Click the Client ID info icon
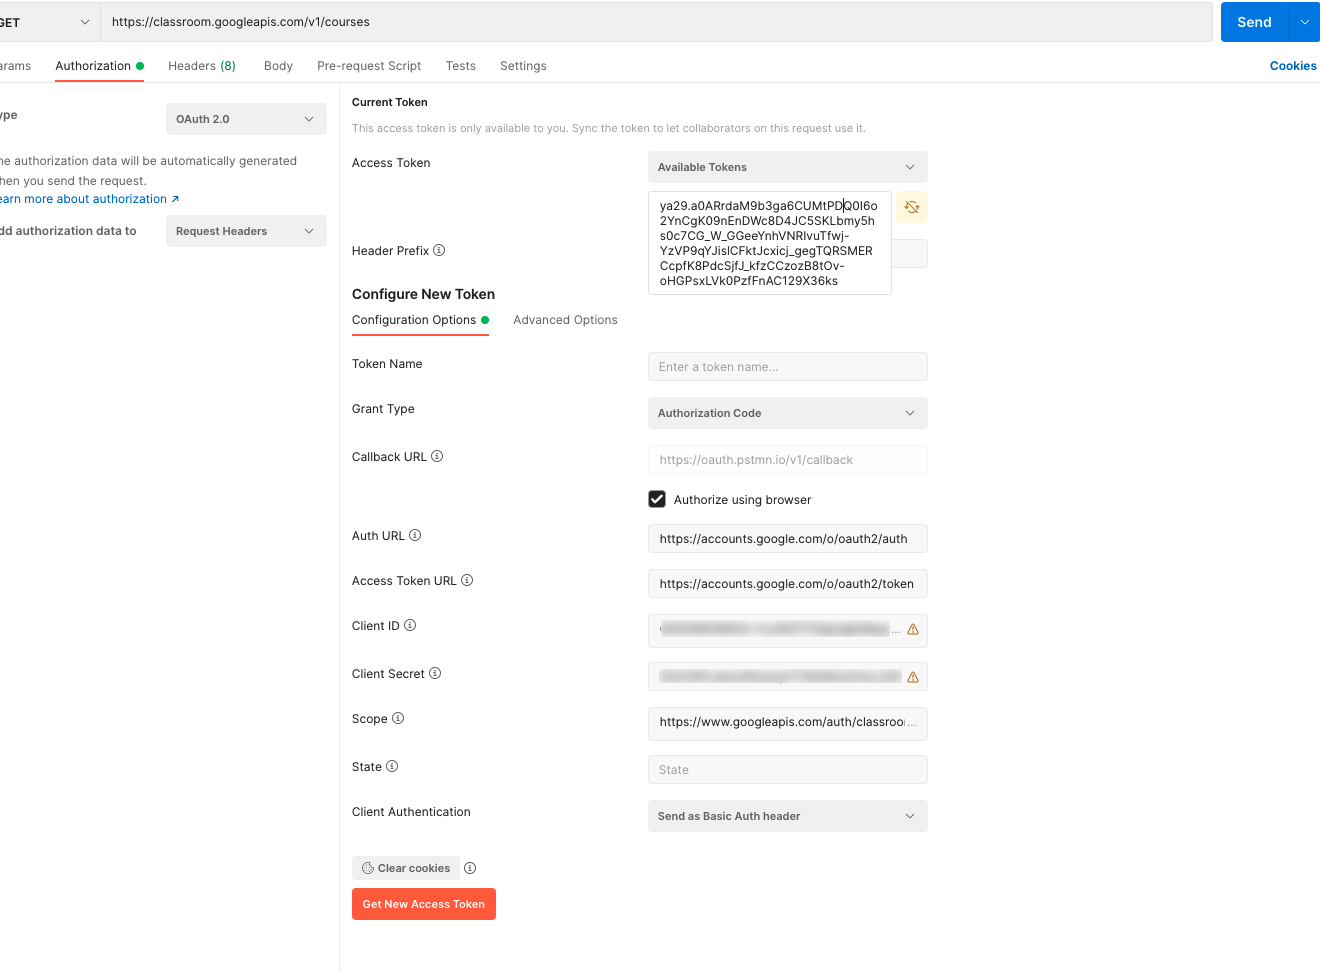 click(x=410, y=625)
